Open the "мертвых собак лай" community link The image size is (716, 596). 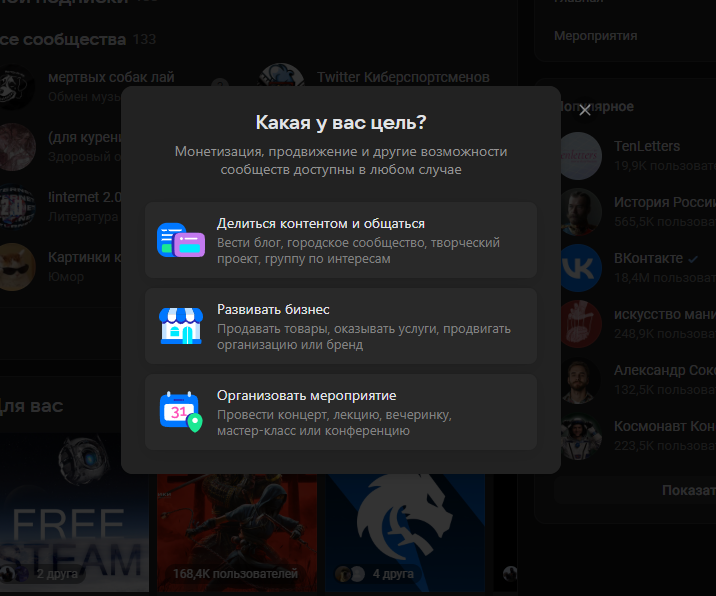111,77
